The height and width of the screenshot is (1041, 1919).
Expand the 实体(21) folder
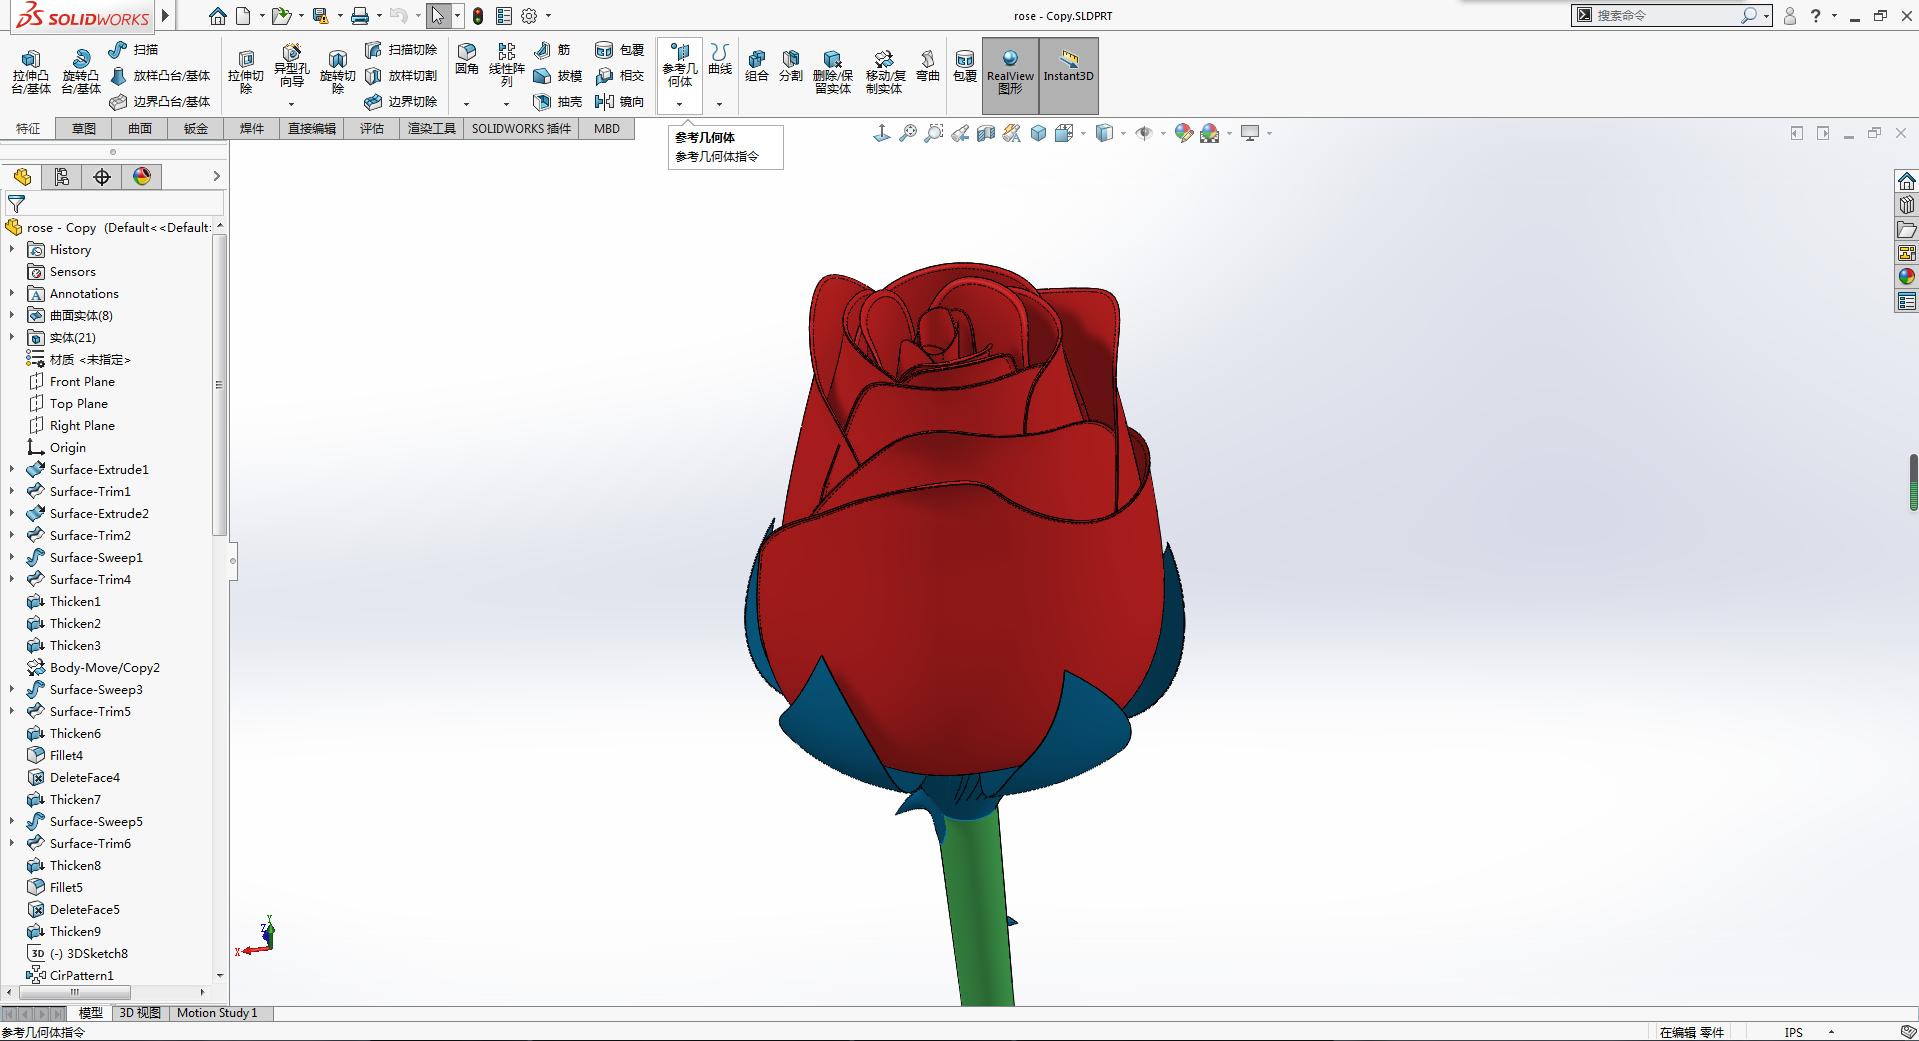(12, 338)
